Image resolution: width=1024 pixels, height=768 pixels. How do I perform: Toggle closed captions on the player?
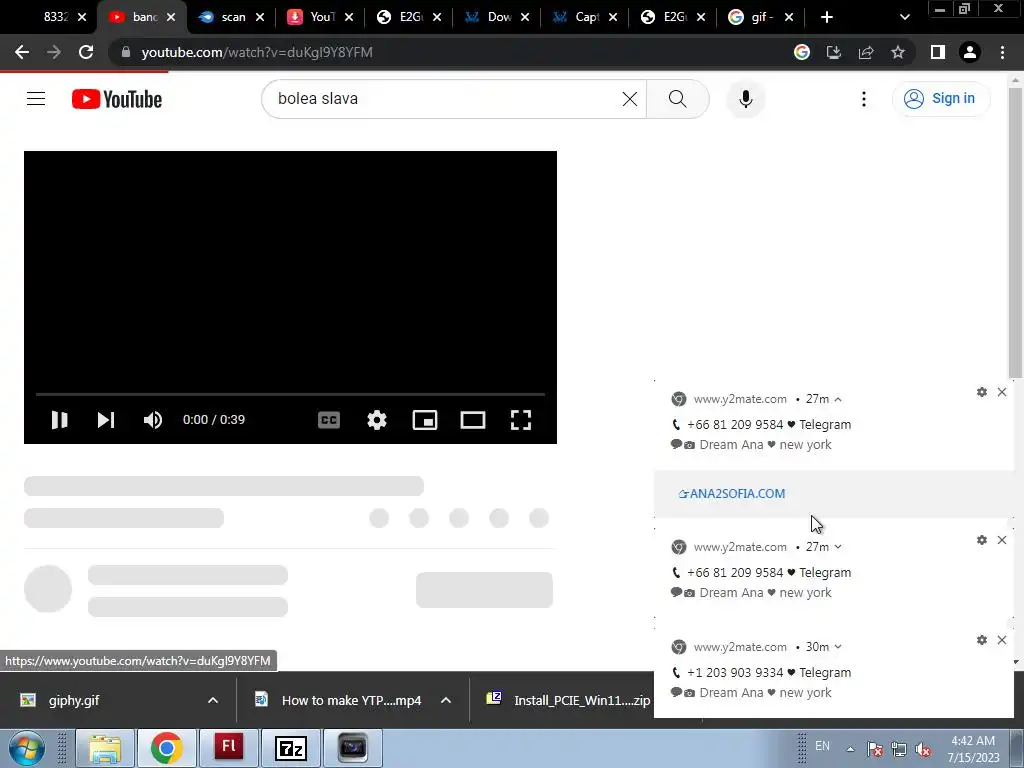tap(329, 420)
